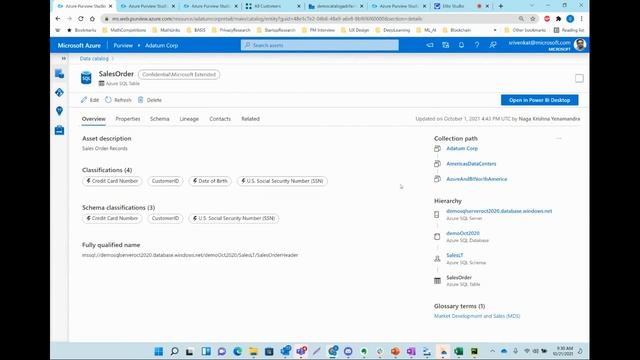Open Market Development and Sales glossary term

pos(477,316)
